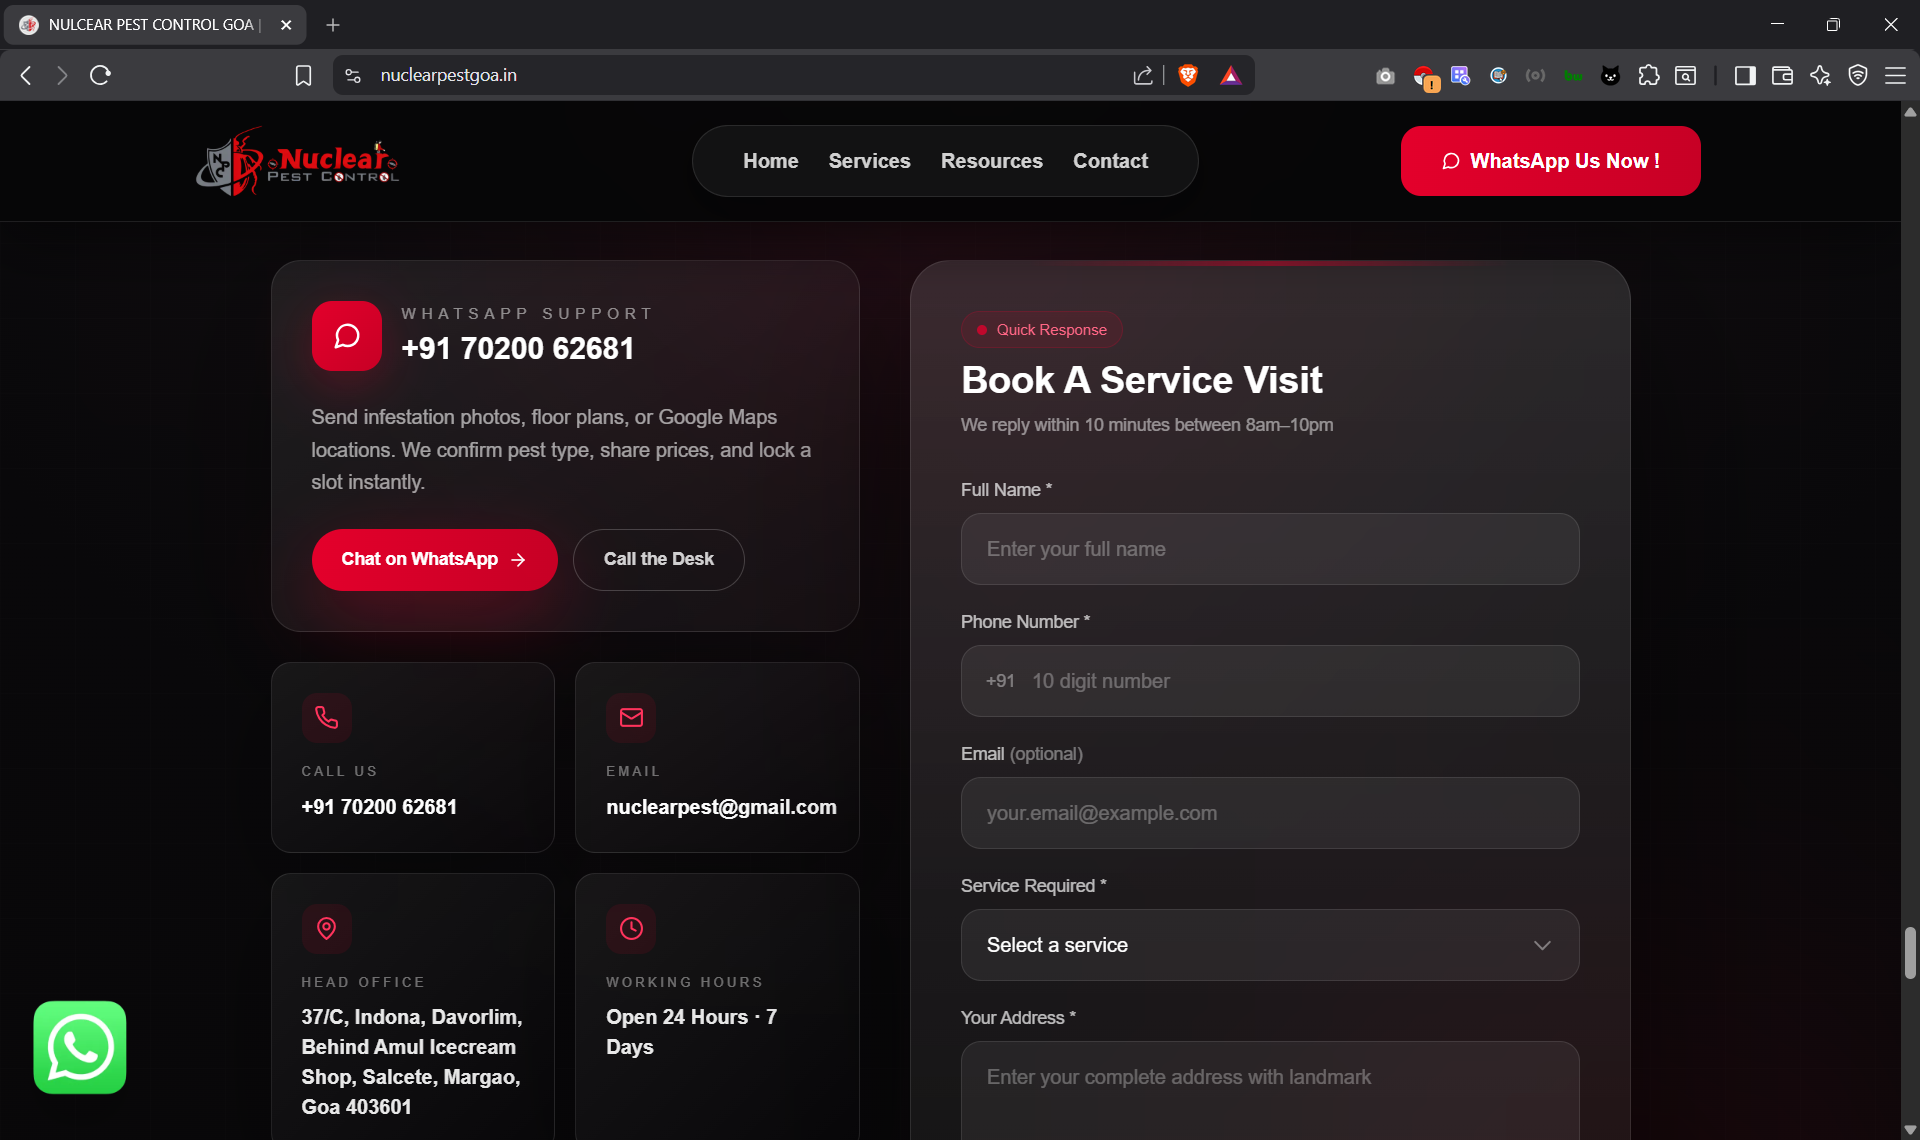
Task: Focus the Full Name input field
Action: (1270, 549)
